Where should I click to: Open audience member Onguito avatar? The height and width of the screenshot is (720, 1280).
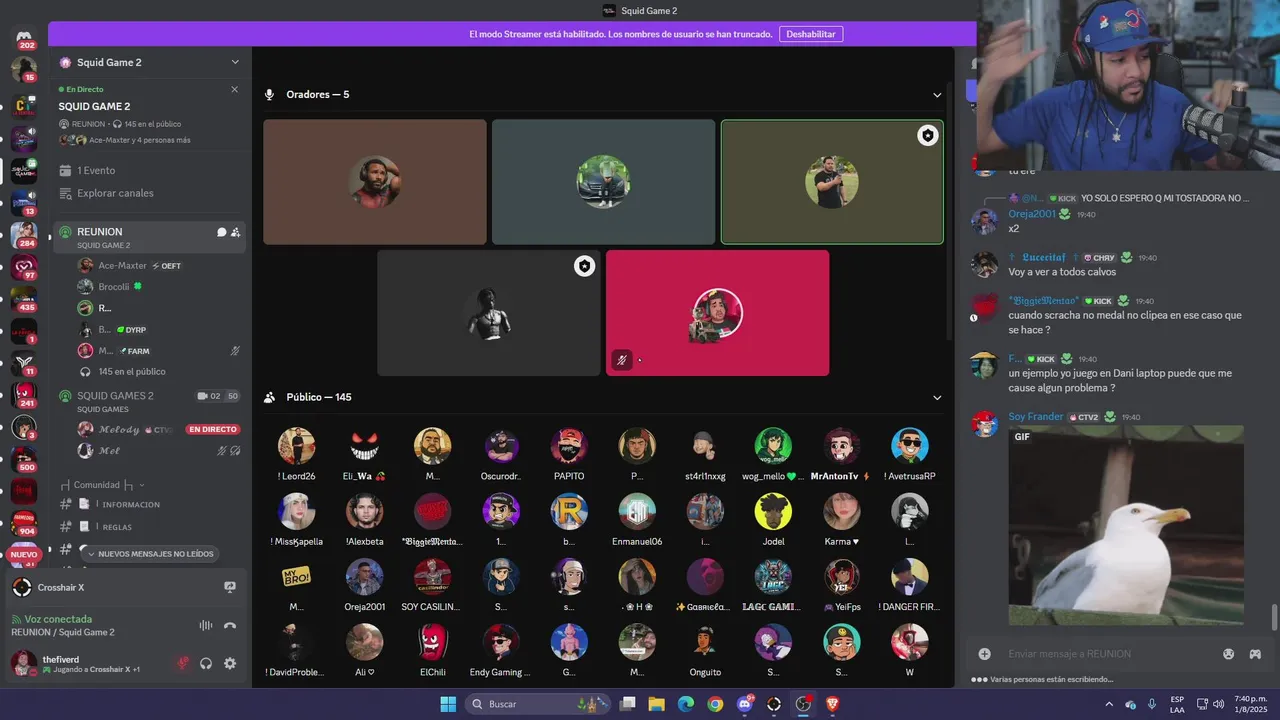click(705, 642)
